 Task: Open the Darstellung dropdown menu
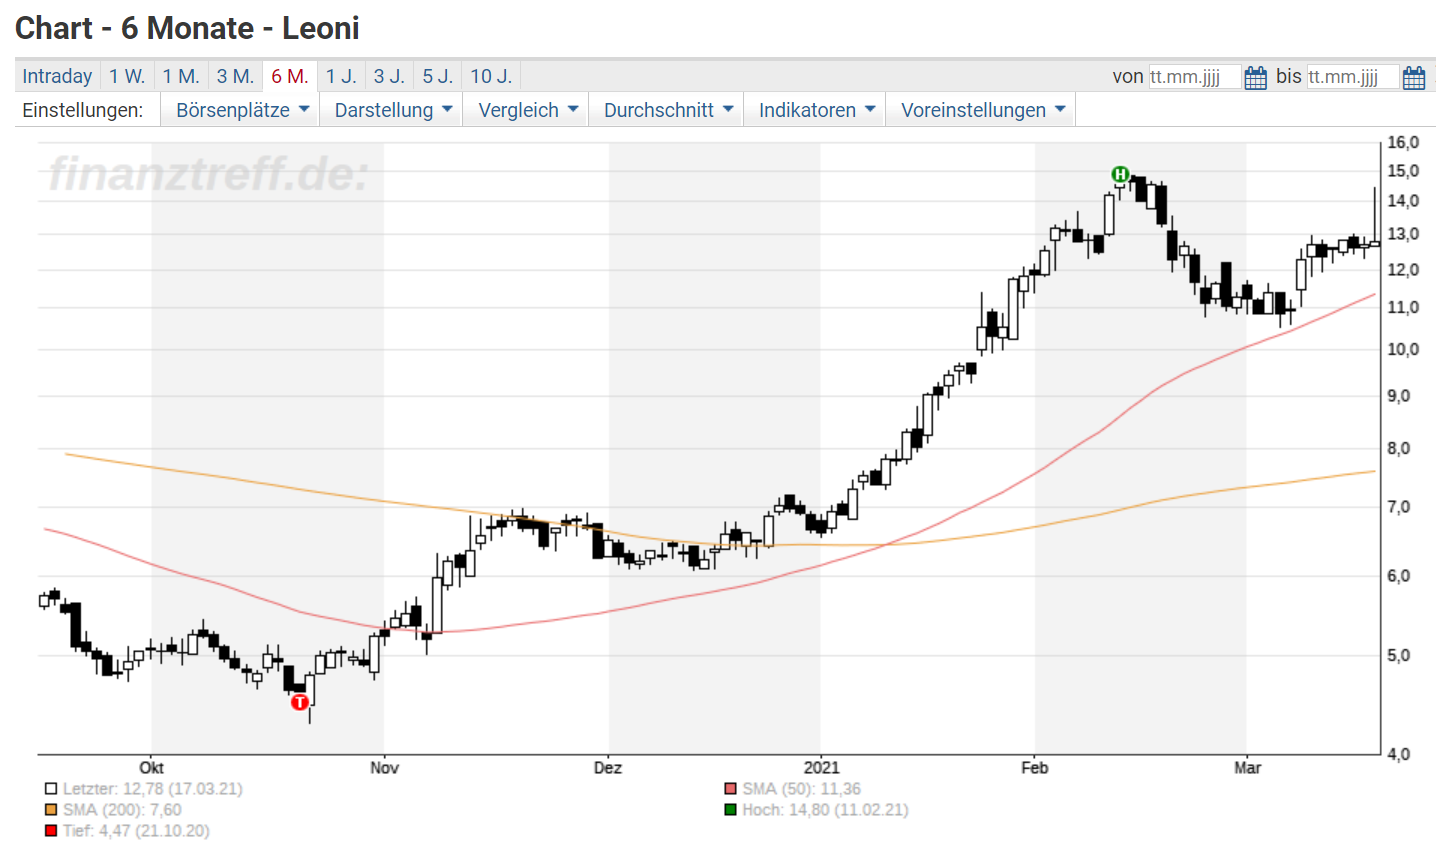393,110
